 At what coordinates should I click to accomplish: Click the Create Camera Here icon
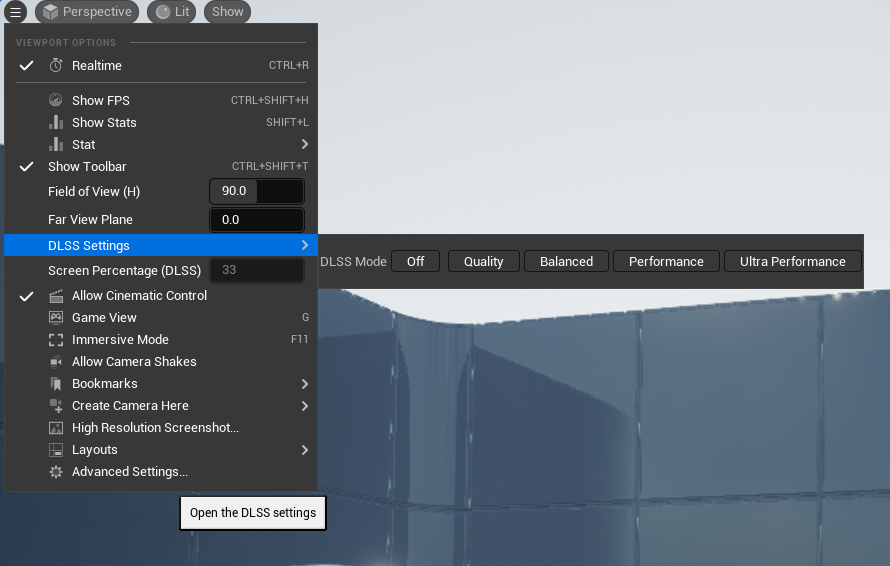point(56,405)
